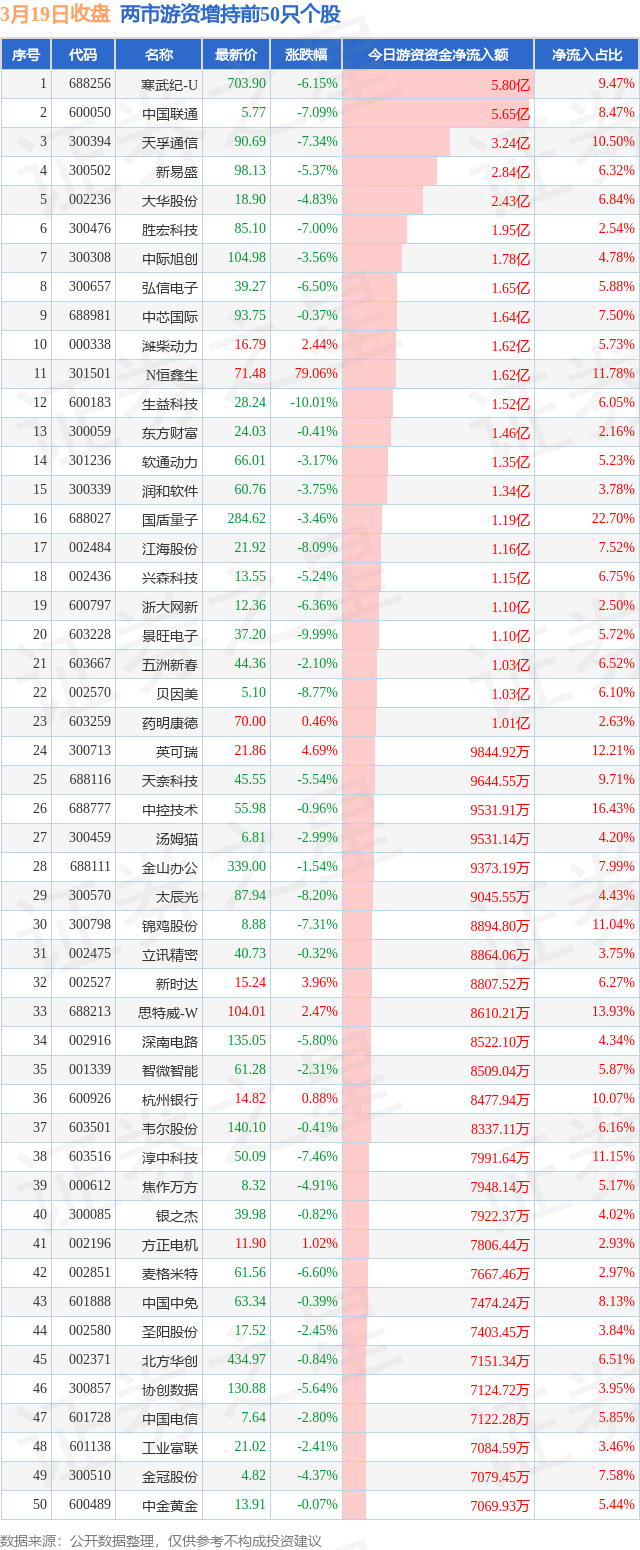
Task: Click stock name 工业富联
Action: [x=170, y=1448]
